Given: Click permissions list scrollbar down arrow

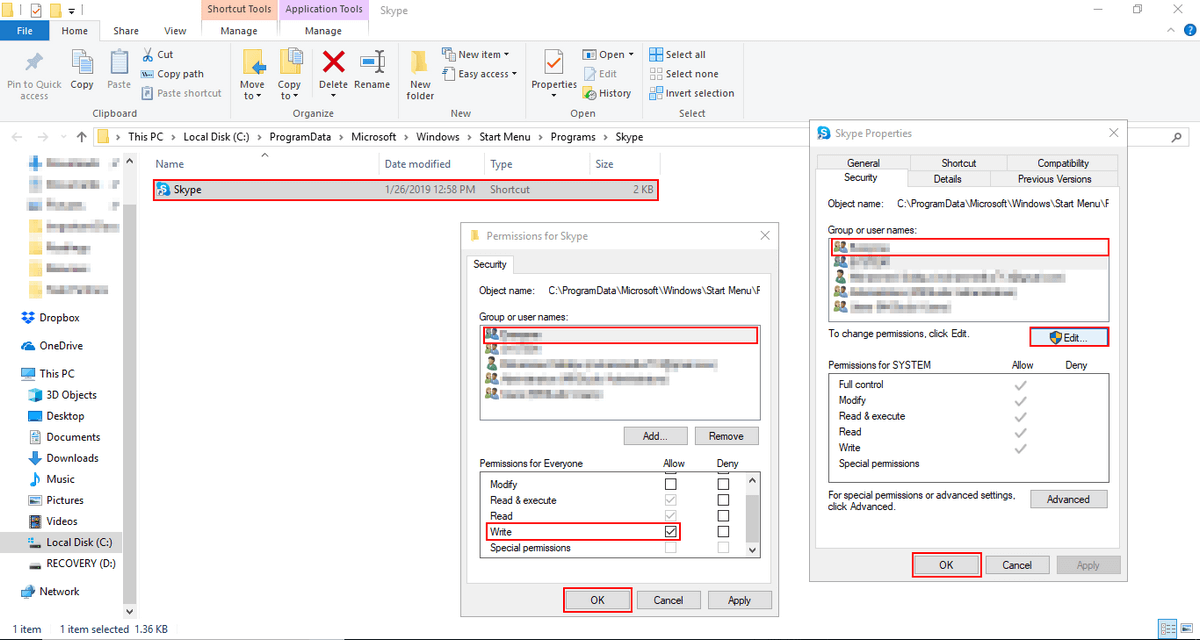Looking at the screenshot, I should click(753, 549).
